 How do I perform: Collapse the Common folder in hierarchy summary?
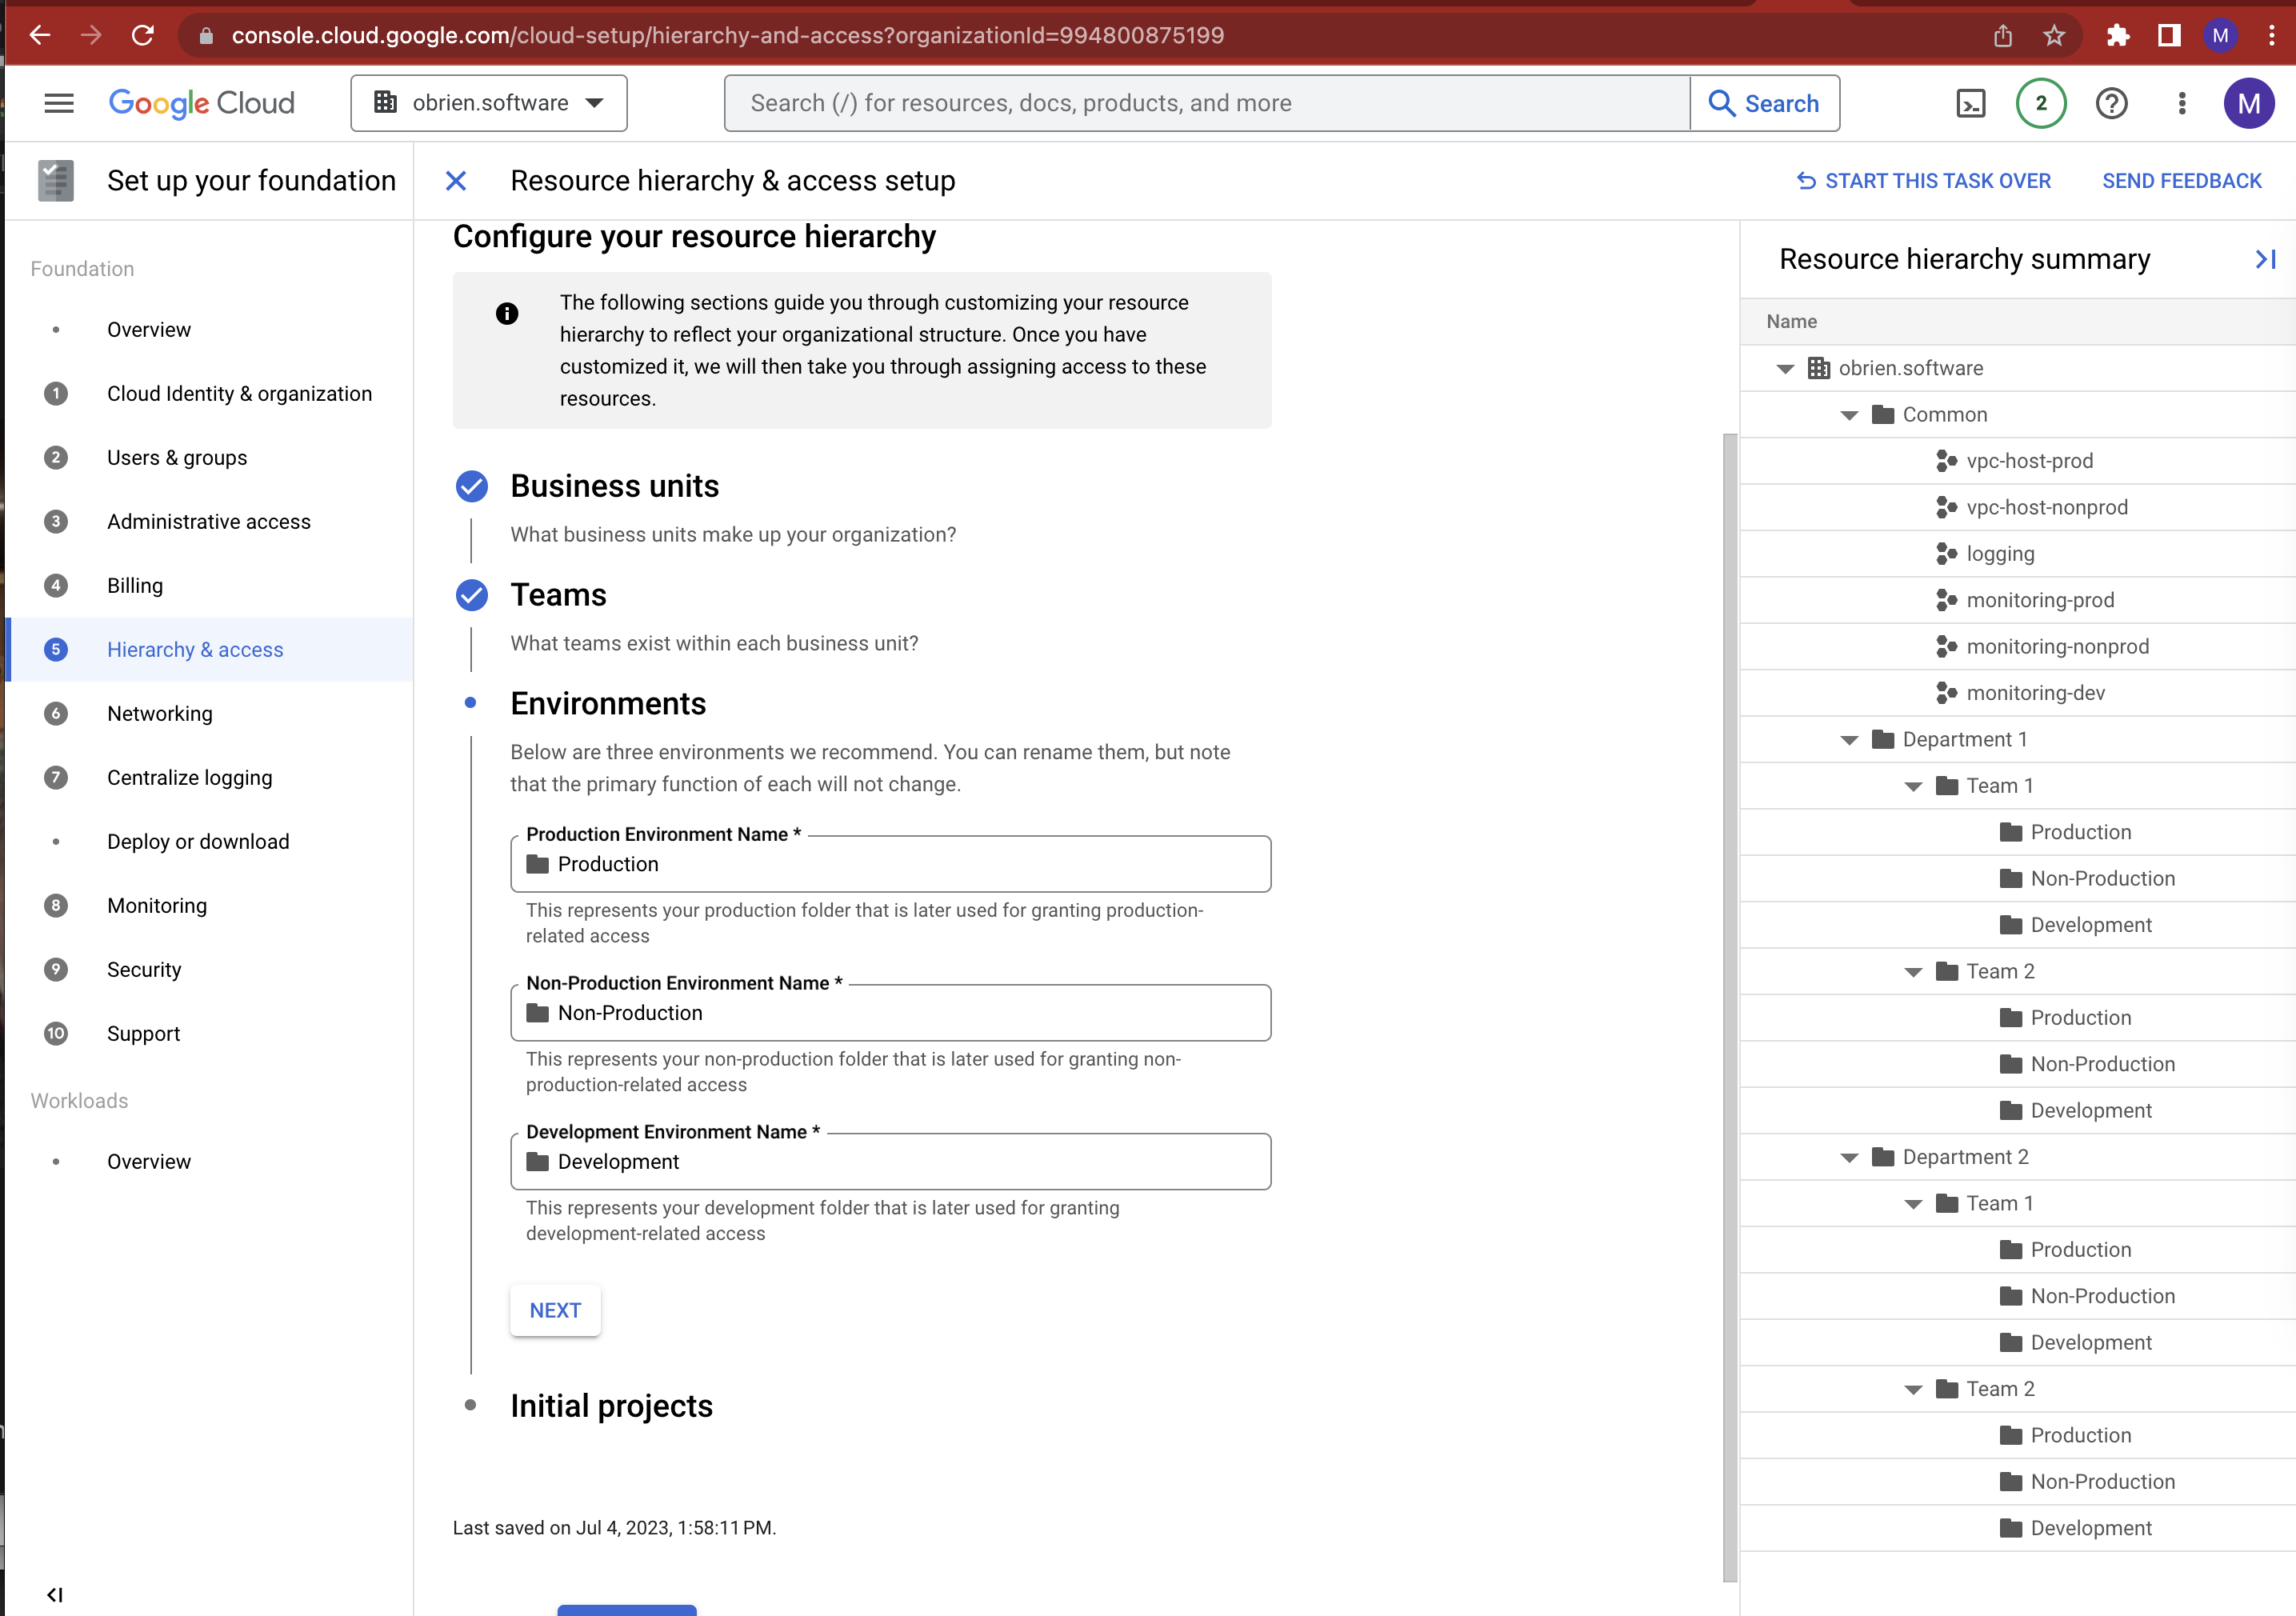(x=1849, y=414)
